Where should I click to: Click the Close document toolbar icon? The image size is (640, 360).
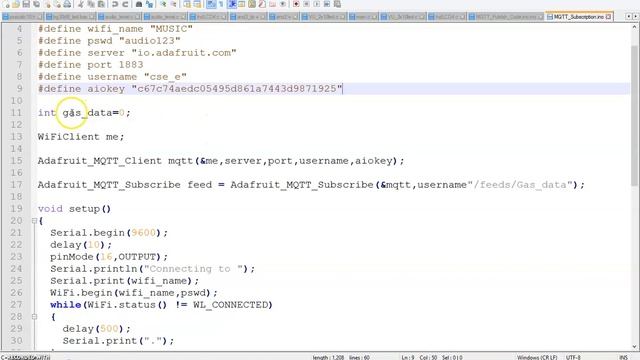(47, 4)
